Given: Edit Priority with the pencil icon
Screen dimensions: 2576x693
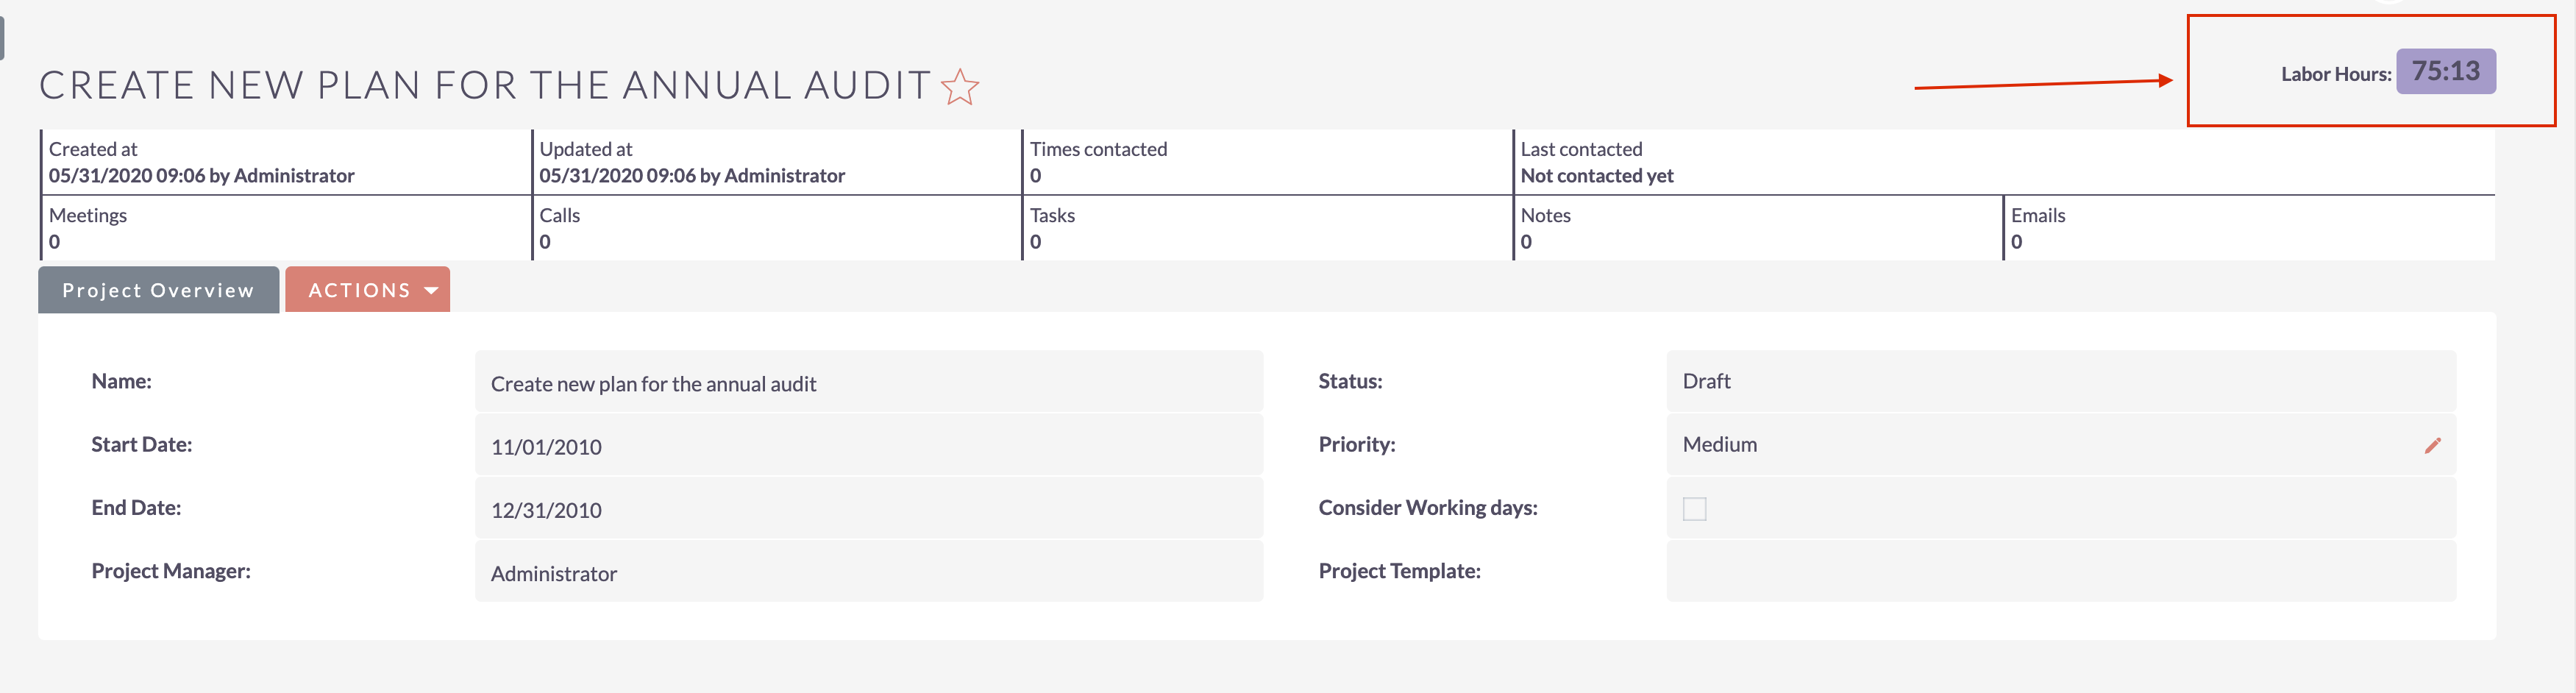Looking at the screenshot, I should point(2432,445).
